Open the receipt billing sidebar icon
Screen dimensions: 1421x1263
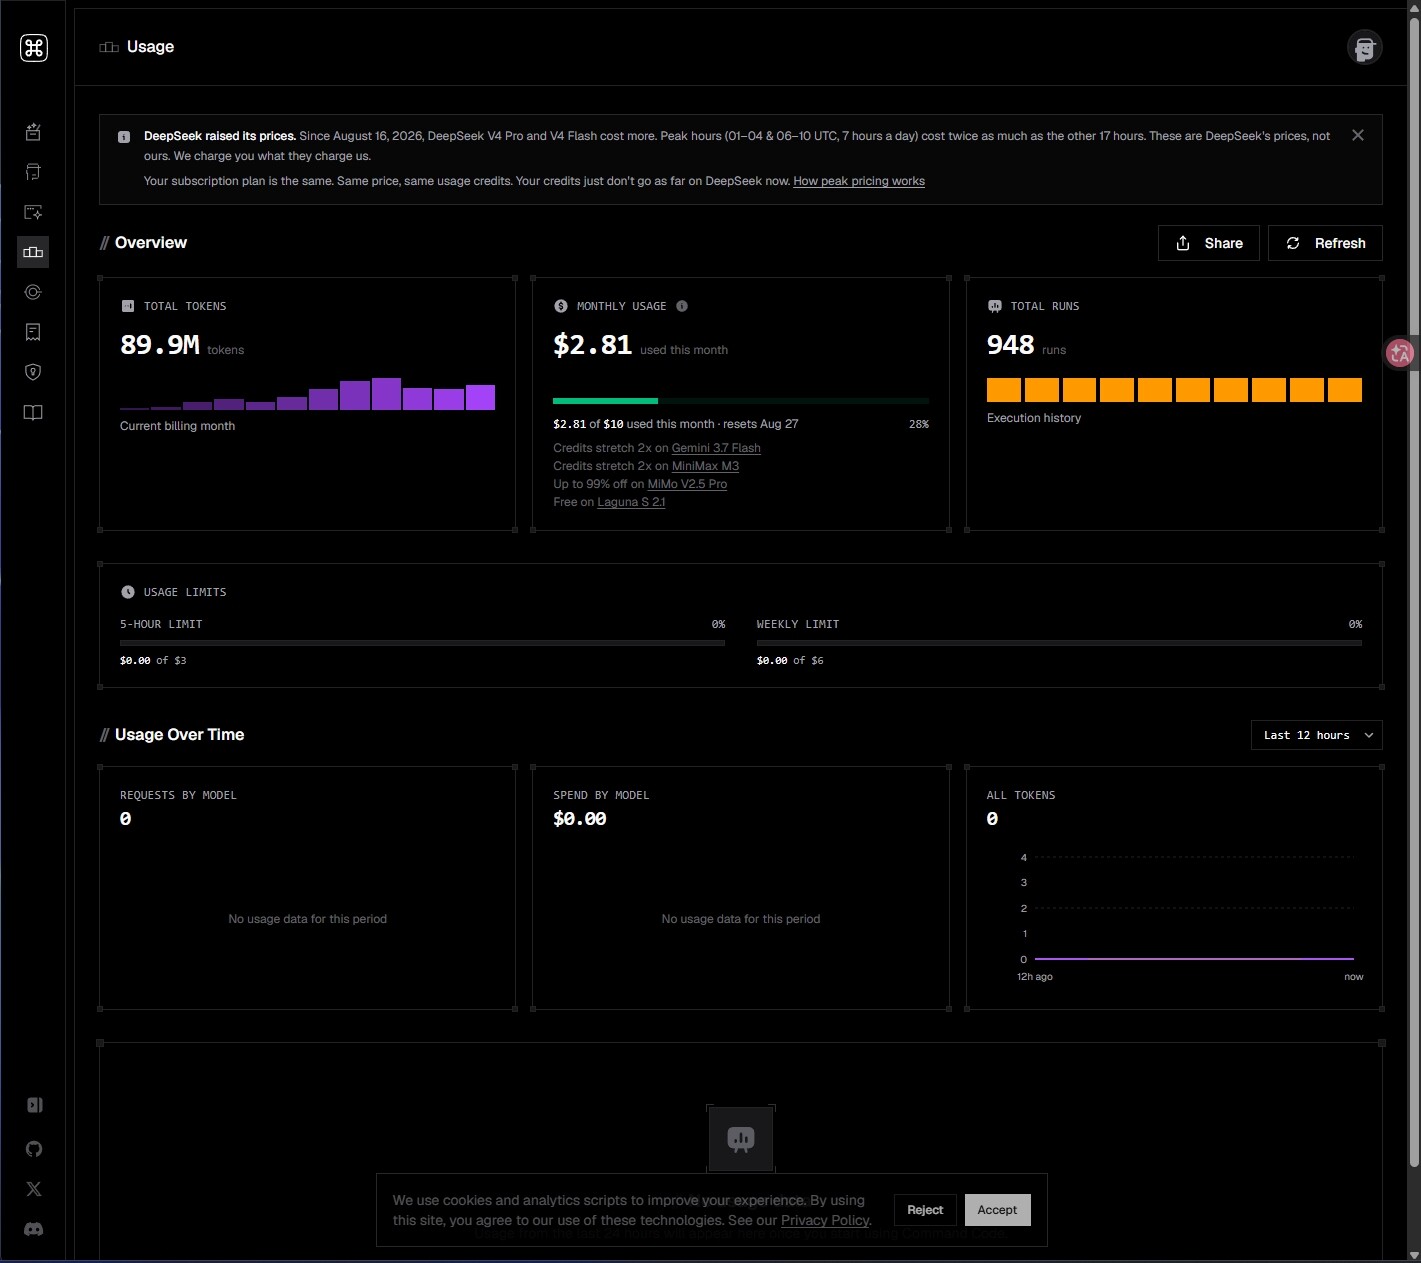pos(33,332)
